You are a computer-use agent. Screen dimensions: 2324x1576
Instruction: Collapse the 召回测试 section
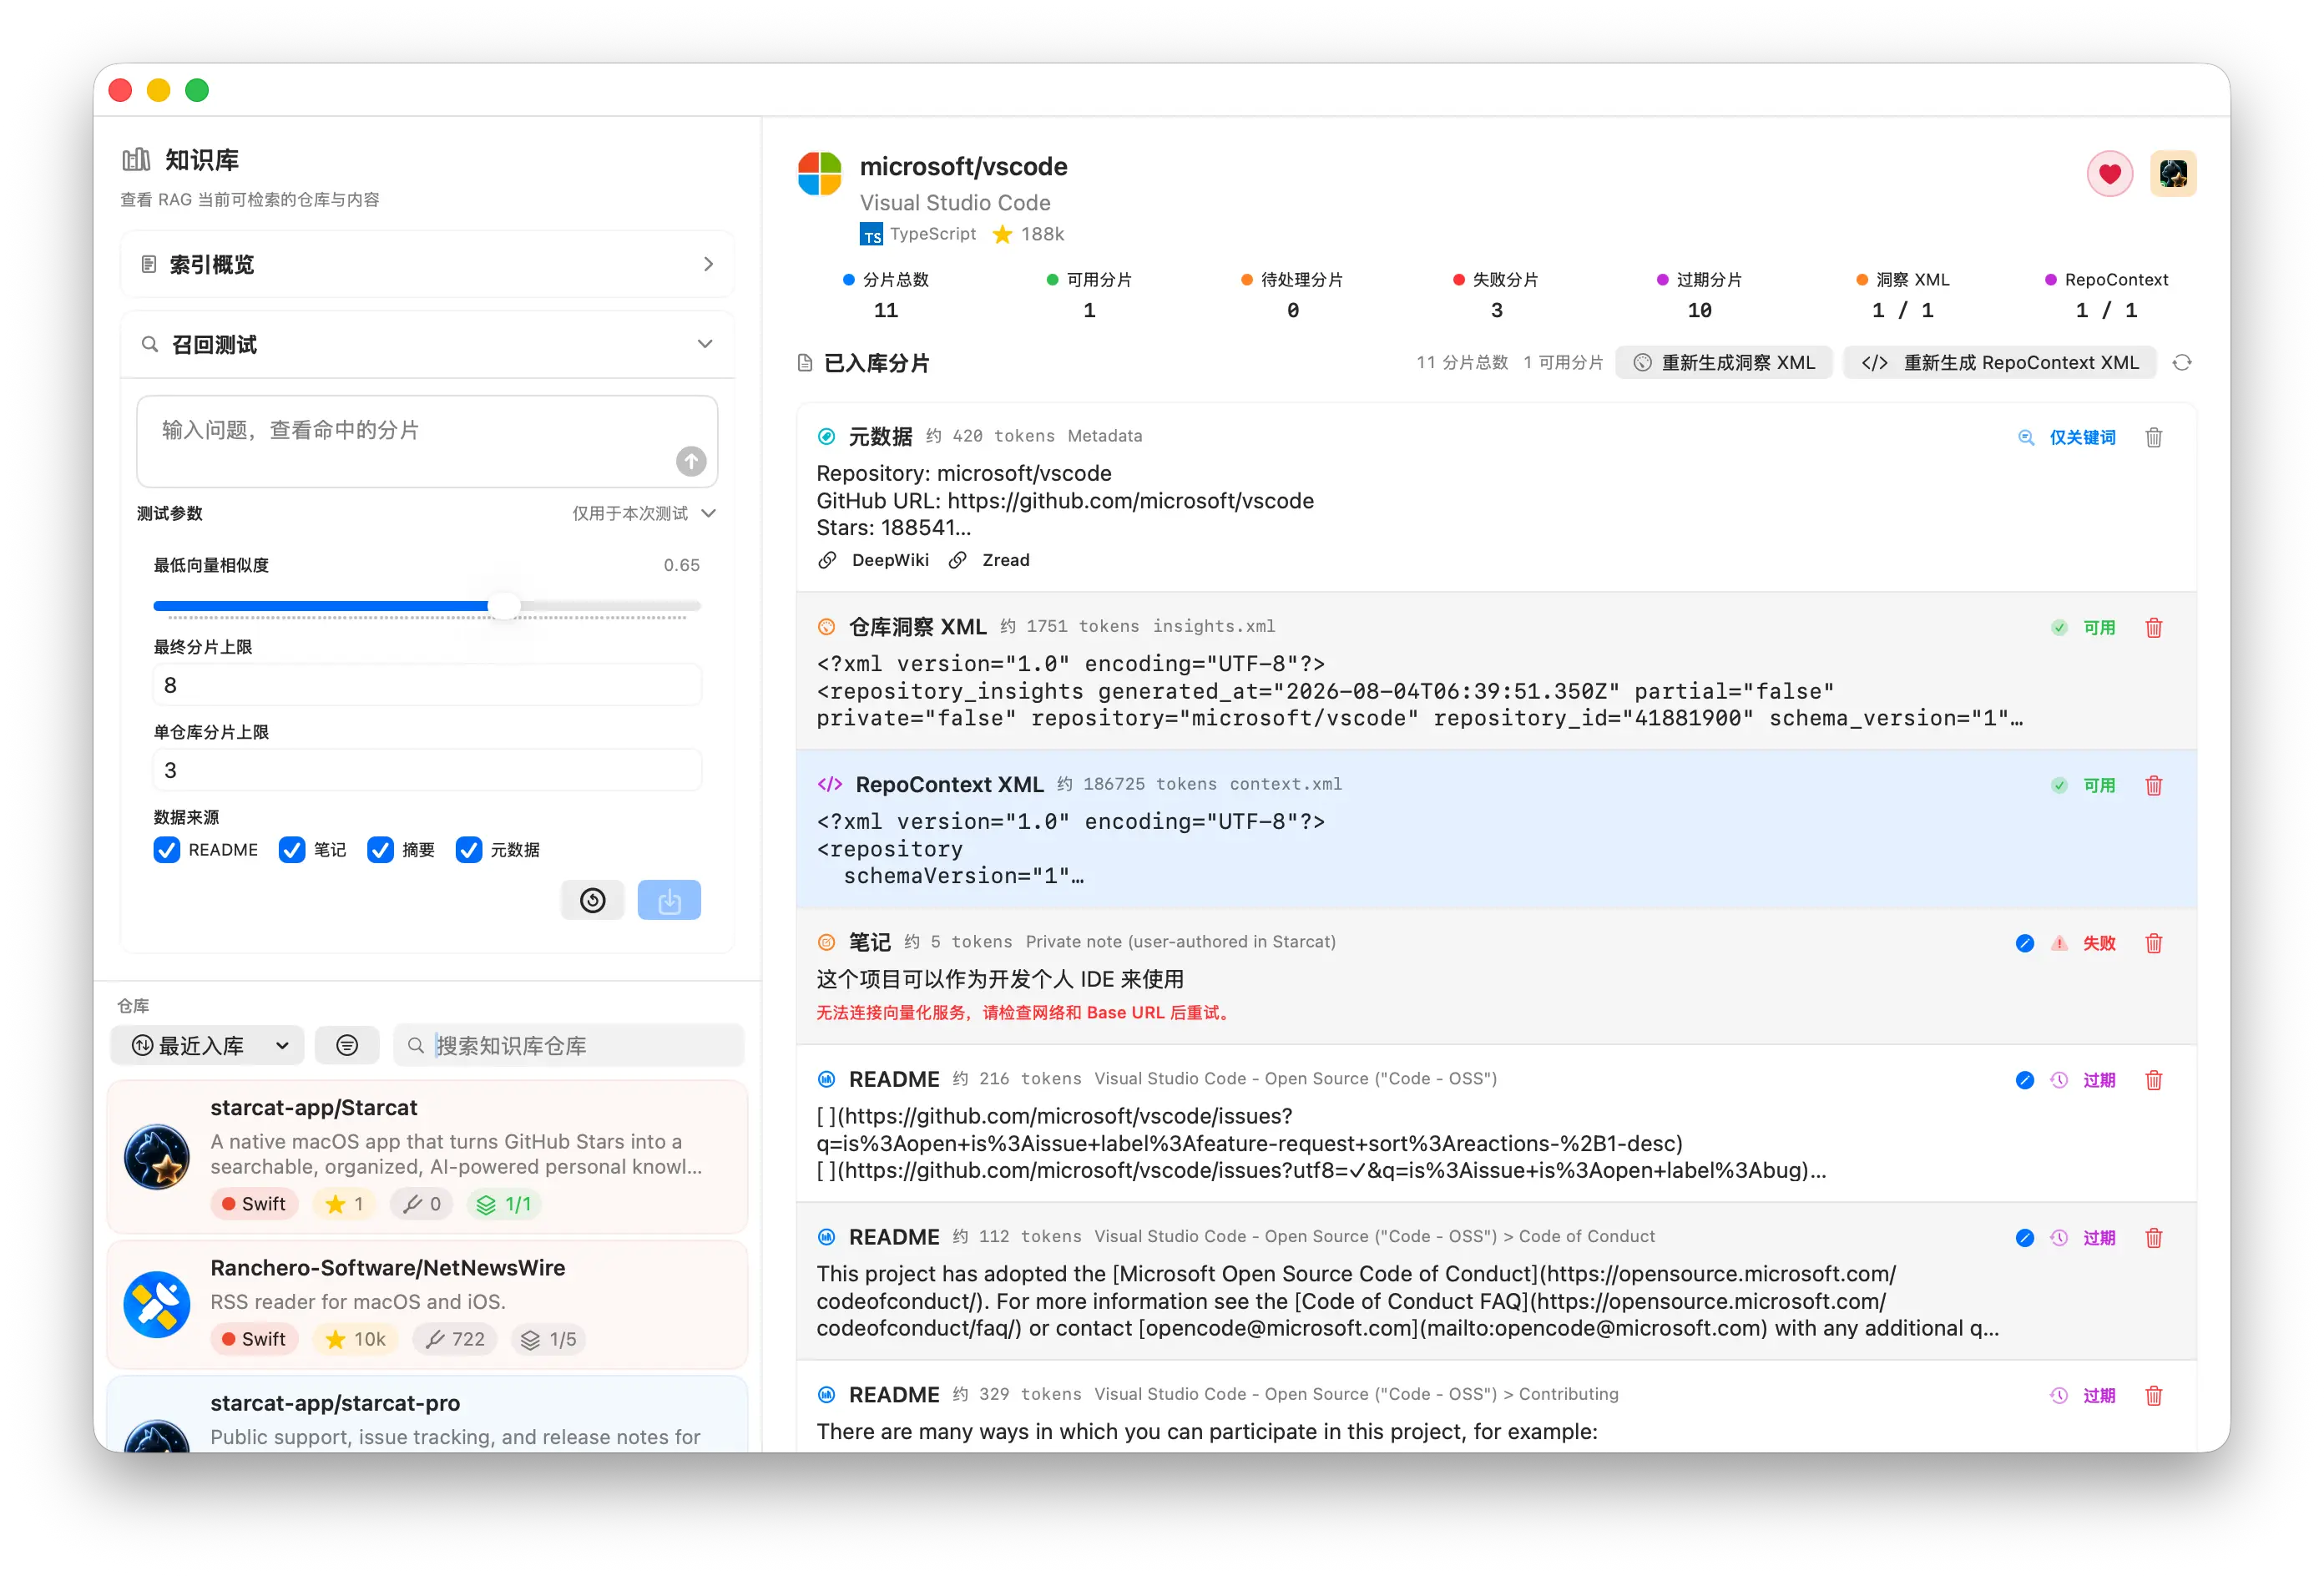(428, 345)
